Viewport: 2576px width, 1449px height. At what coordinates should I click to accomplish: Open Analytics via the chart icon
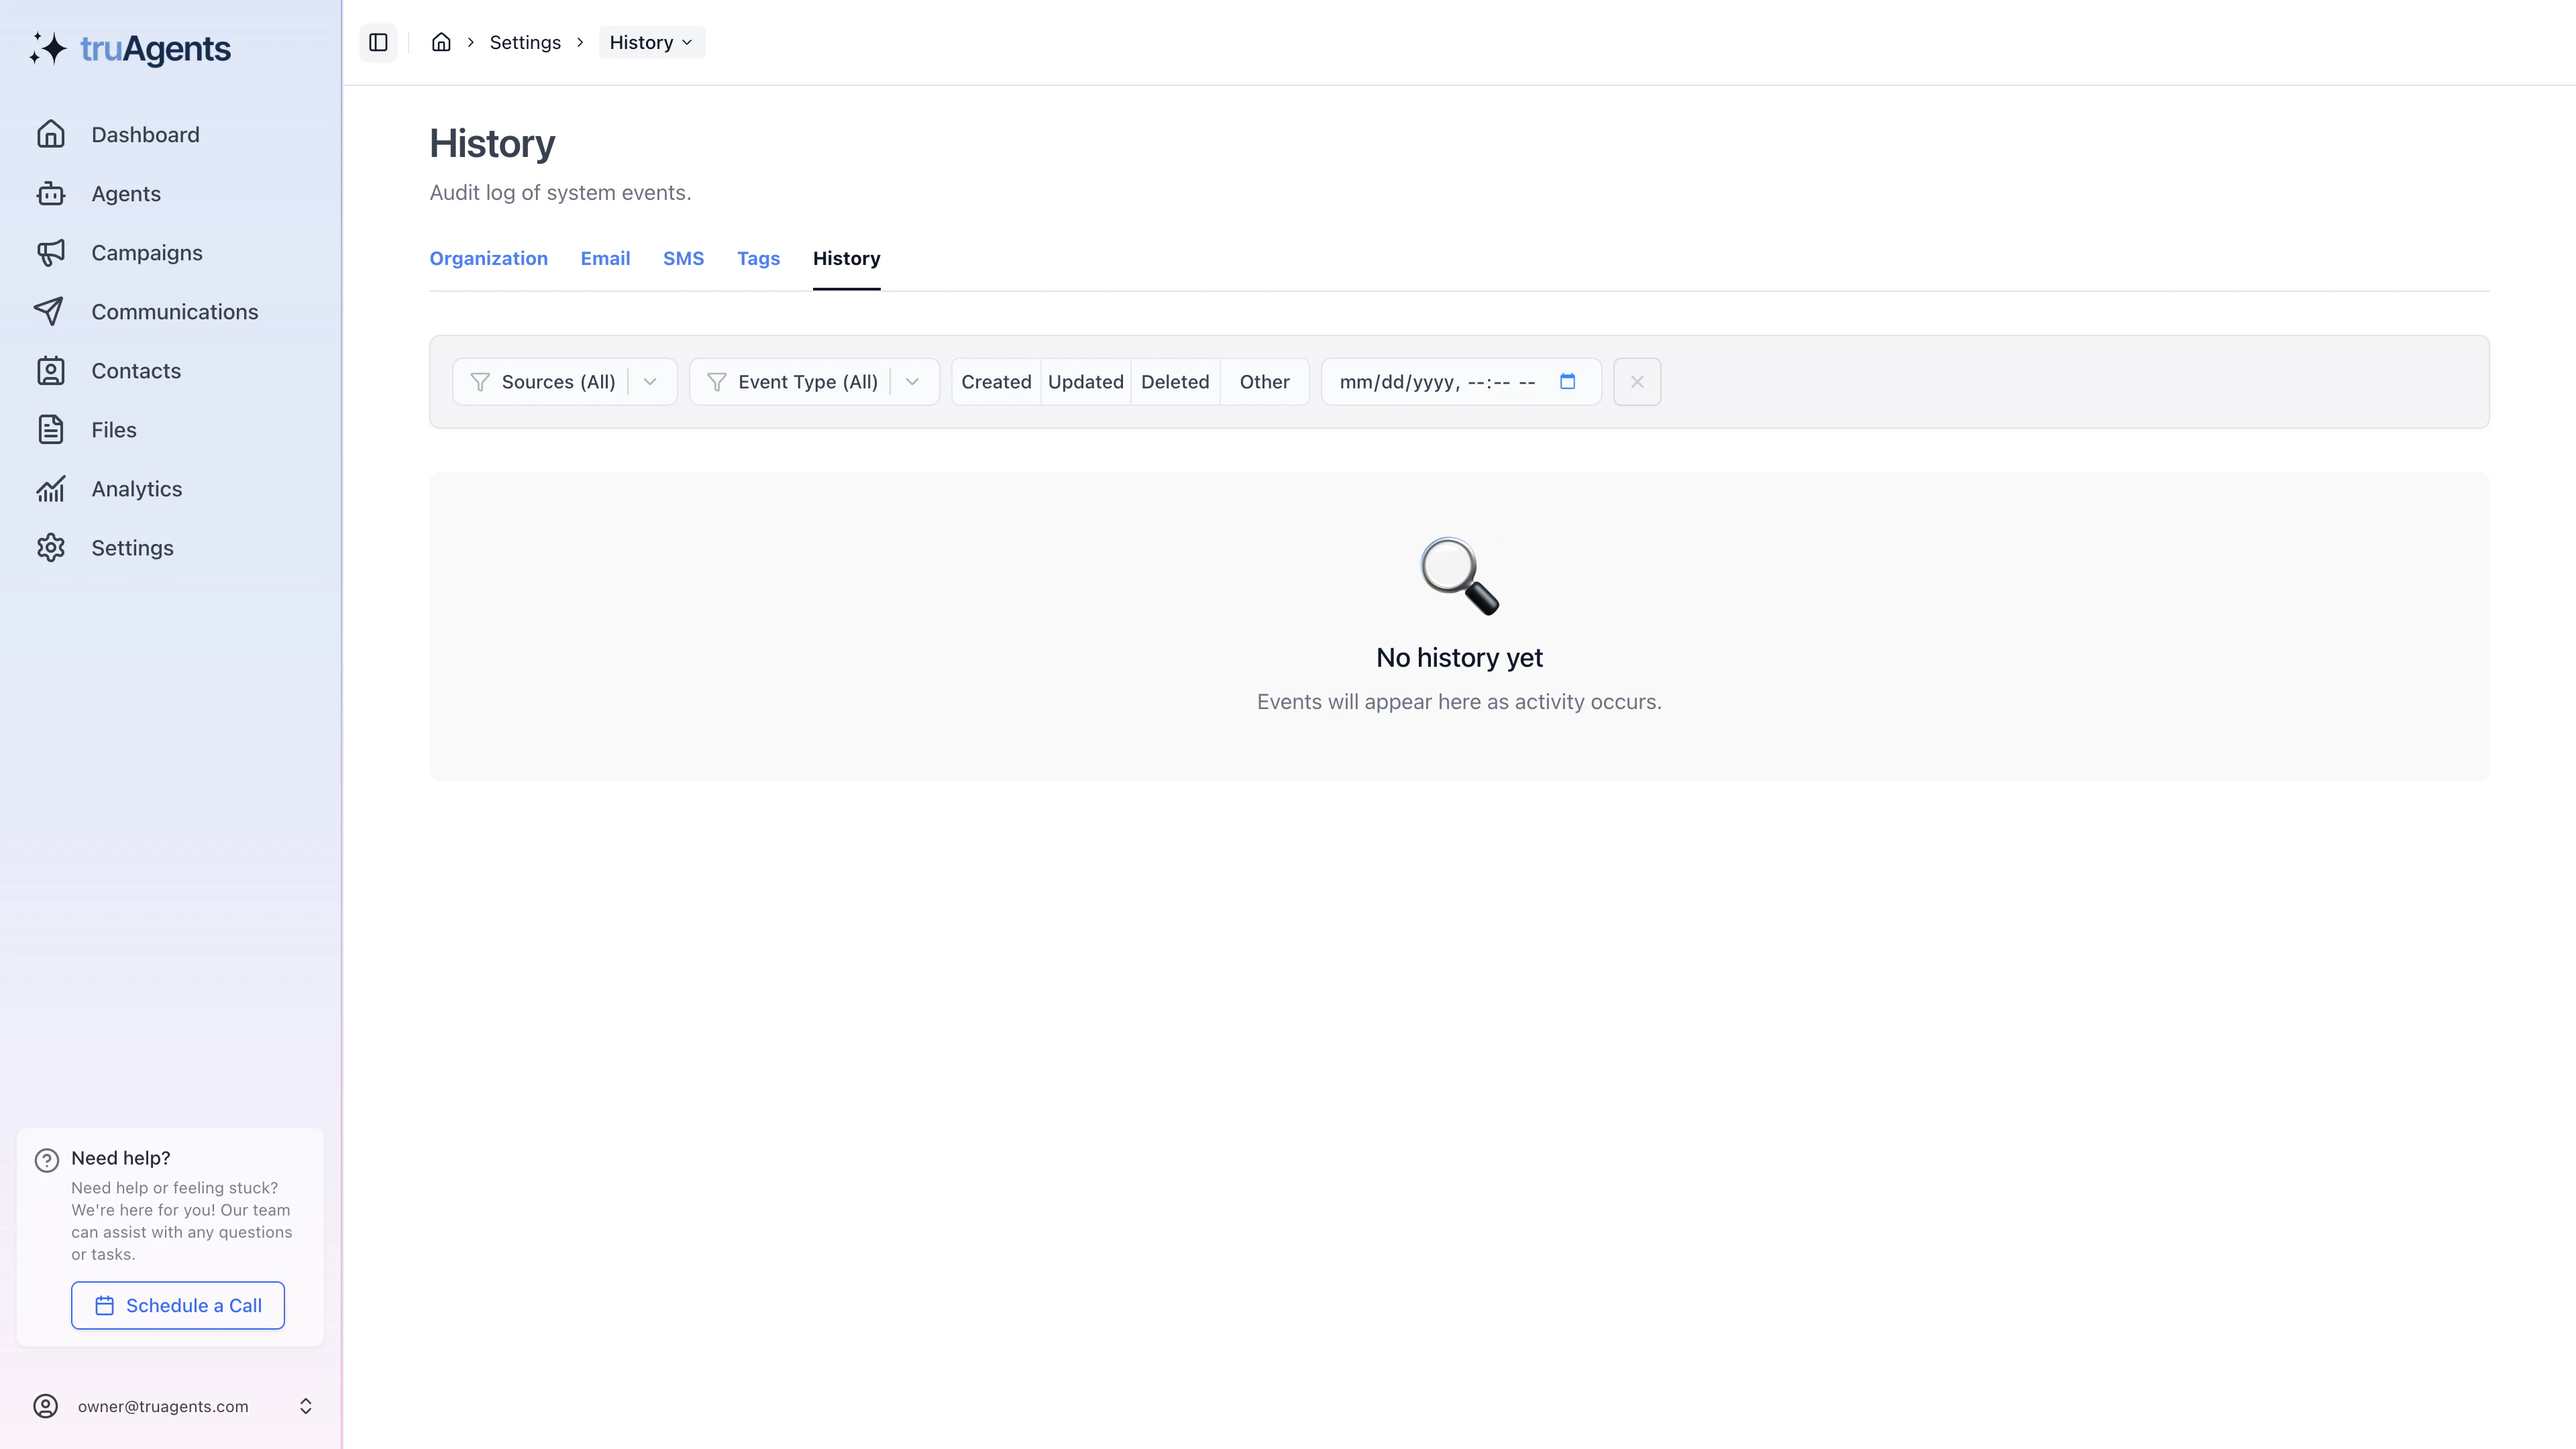pos(136,488)
